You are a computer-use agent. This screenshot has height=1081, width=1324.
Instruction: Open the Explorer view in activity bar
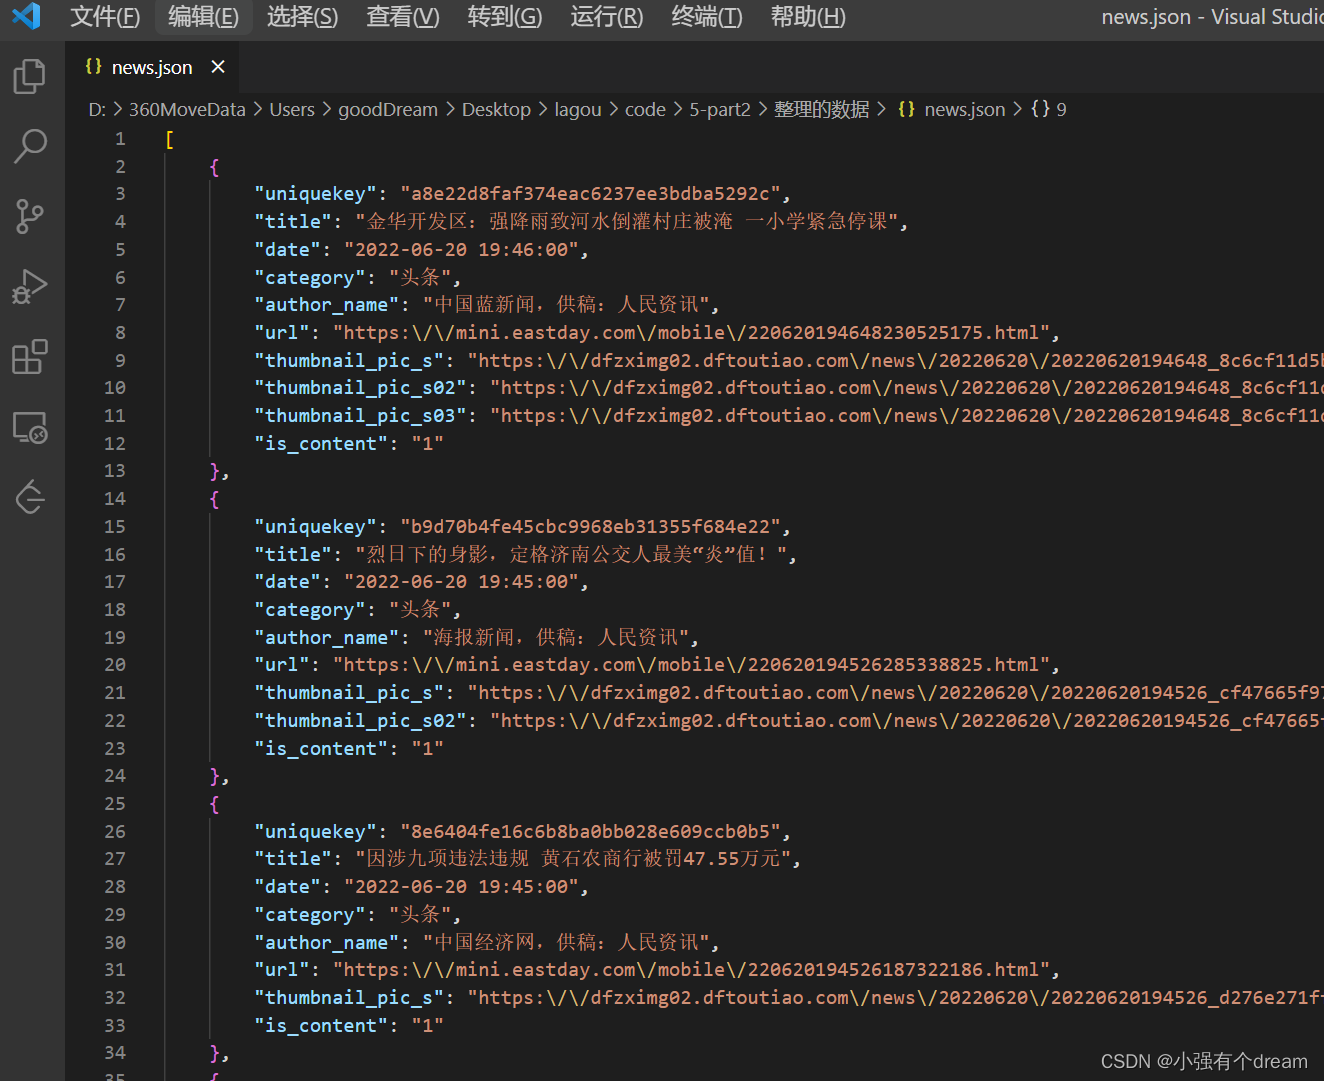coord(30,76)
